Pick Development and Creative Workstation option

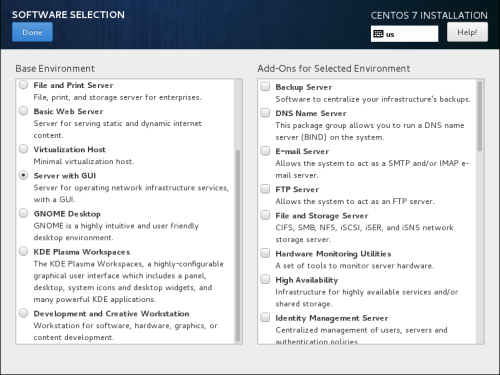point(23,313)
